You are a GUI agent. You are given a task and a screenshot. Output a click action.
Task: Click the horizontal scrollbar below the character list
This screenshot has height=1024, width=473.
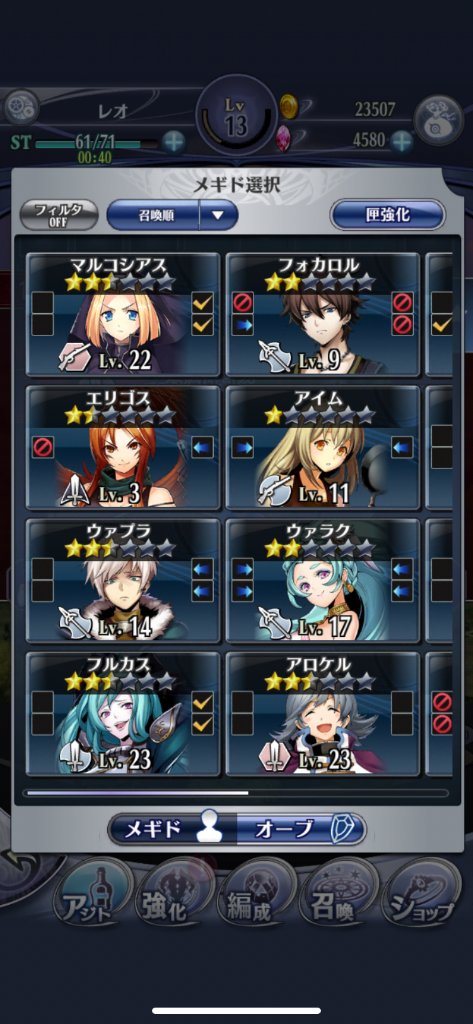236,793
